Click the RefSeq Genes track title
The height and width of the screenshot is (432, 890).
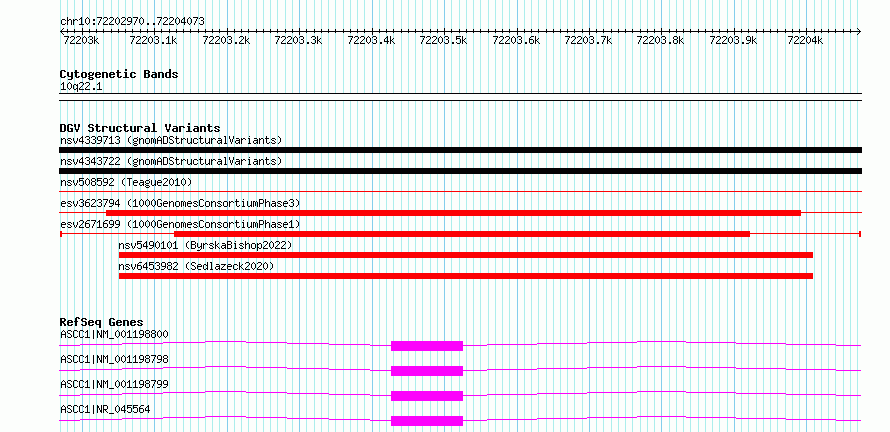pos(102,322)
